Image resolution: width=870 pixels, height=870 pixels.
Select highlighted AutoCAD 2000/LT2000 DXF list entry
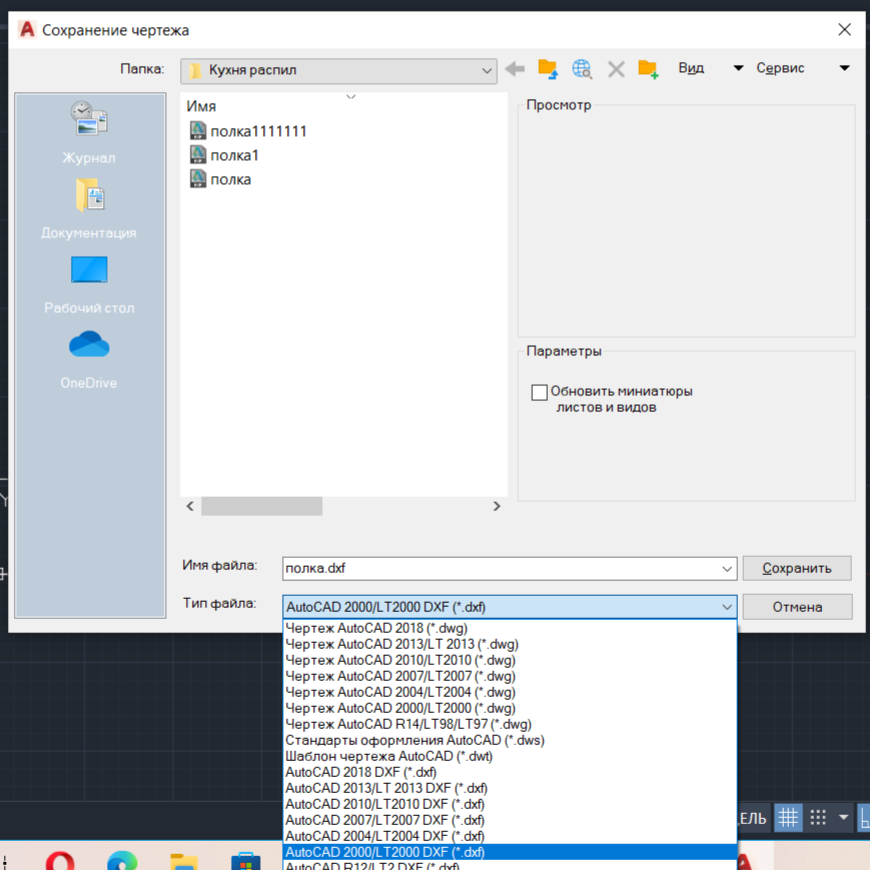(x=509, y=852)
